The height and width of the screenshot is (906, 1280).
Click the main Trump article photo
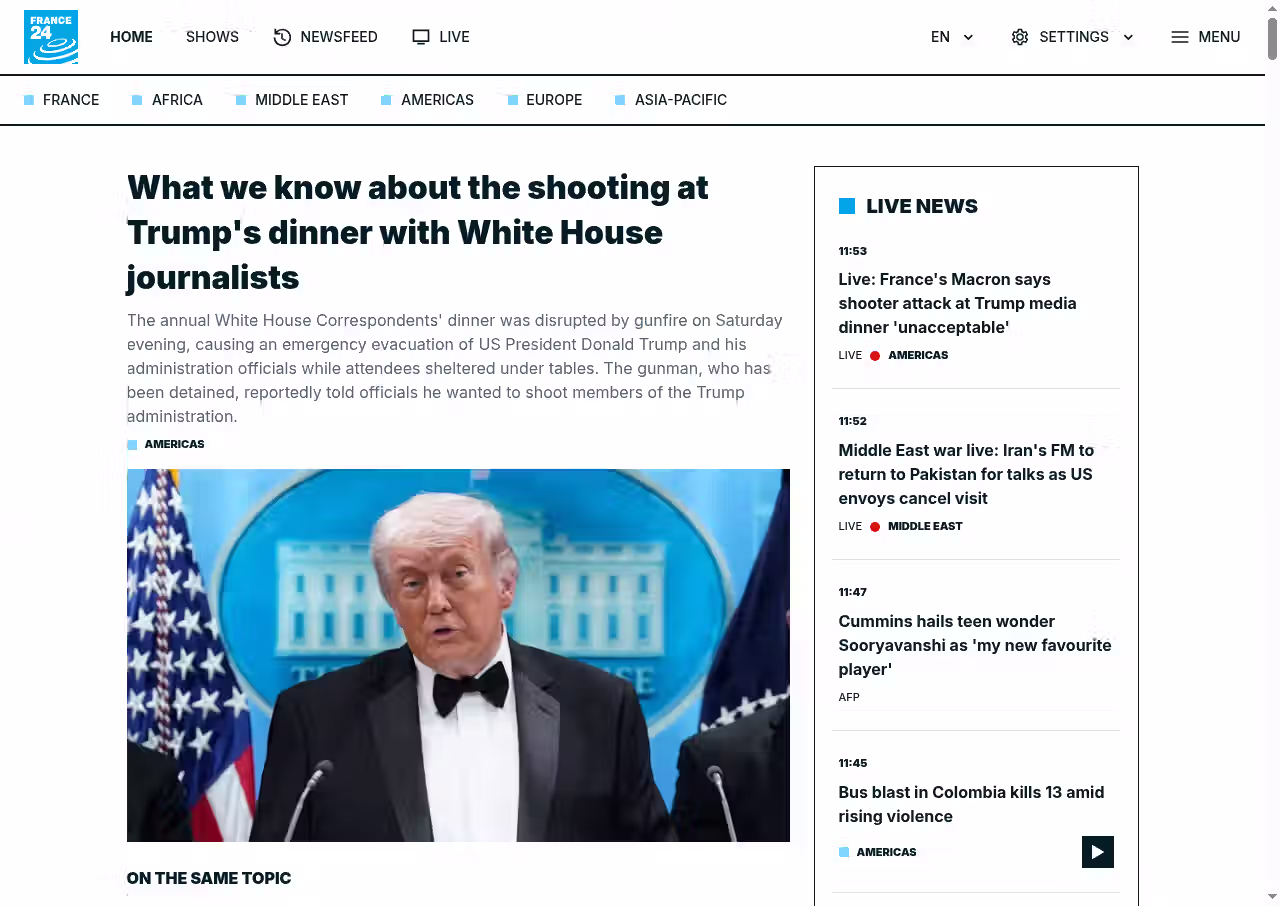tap(458, 655)
